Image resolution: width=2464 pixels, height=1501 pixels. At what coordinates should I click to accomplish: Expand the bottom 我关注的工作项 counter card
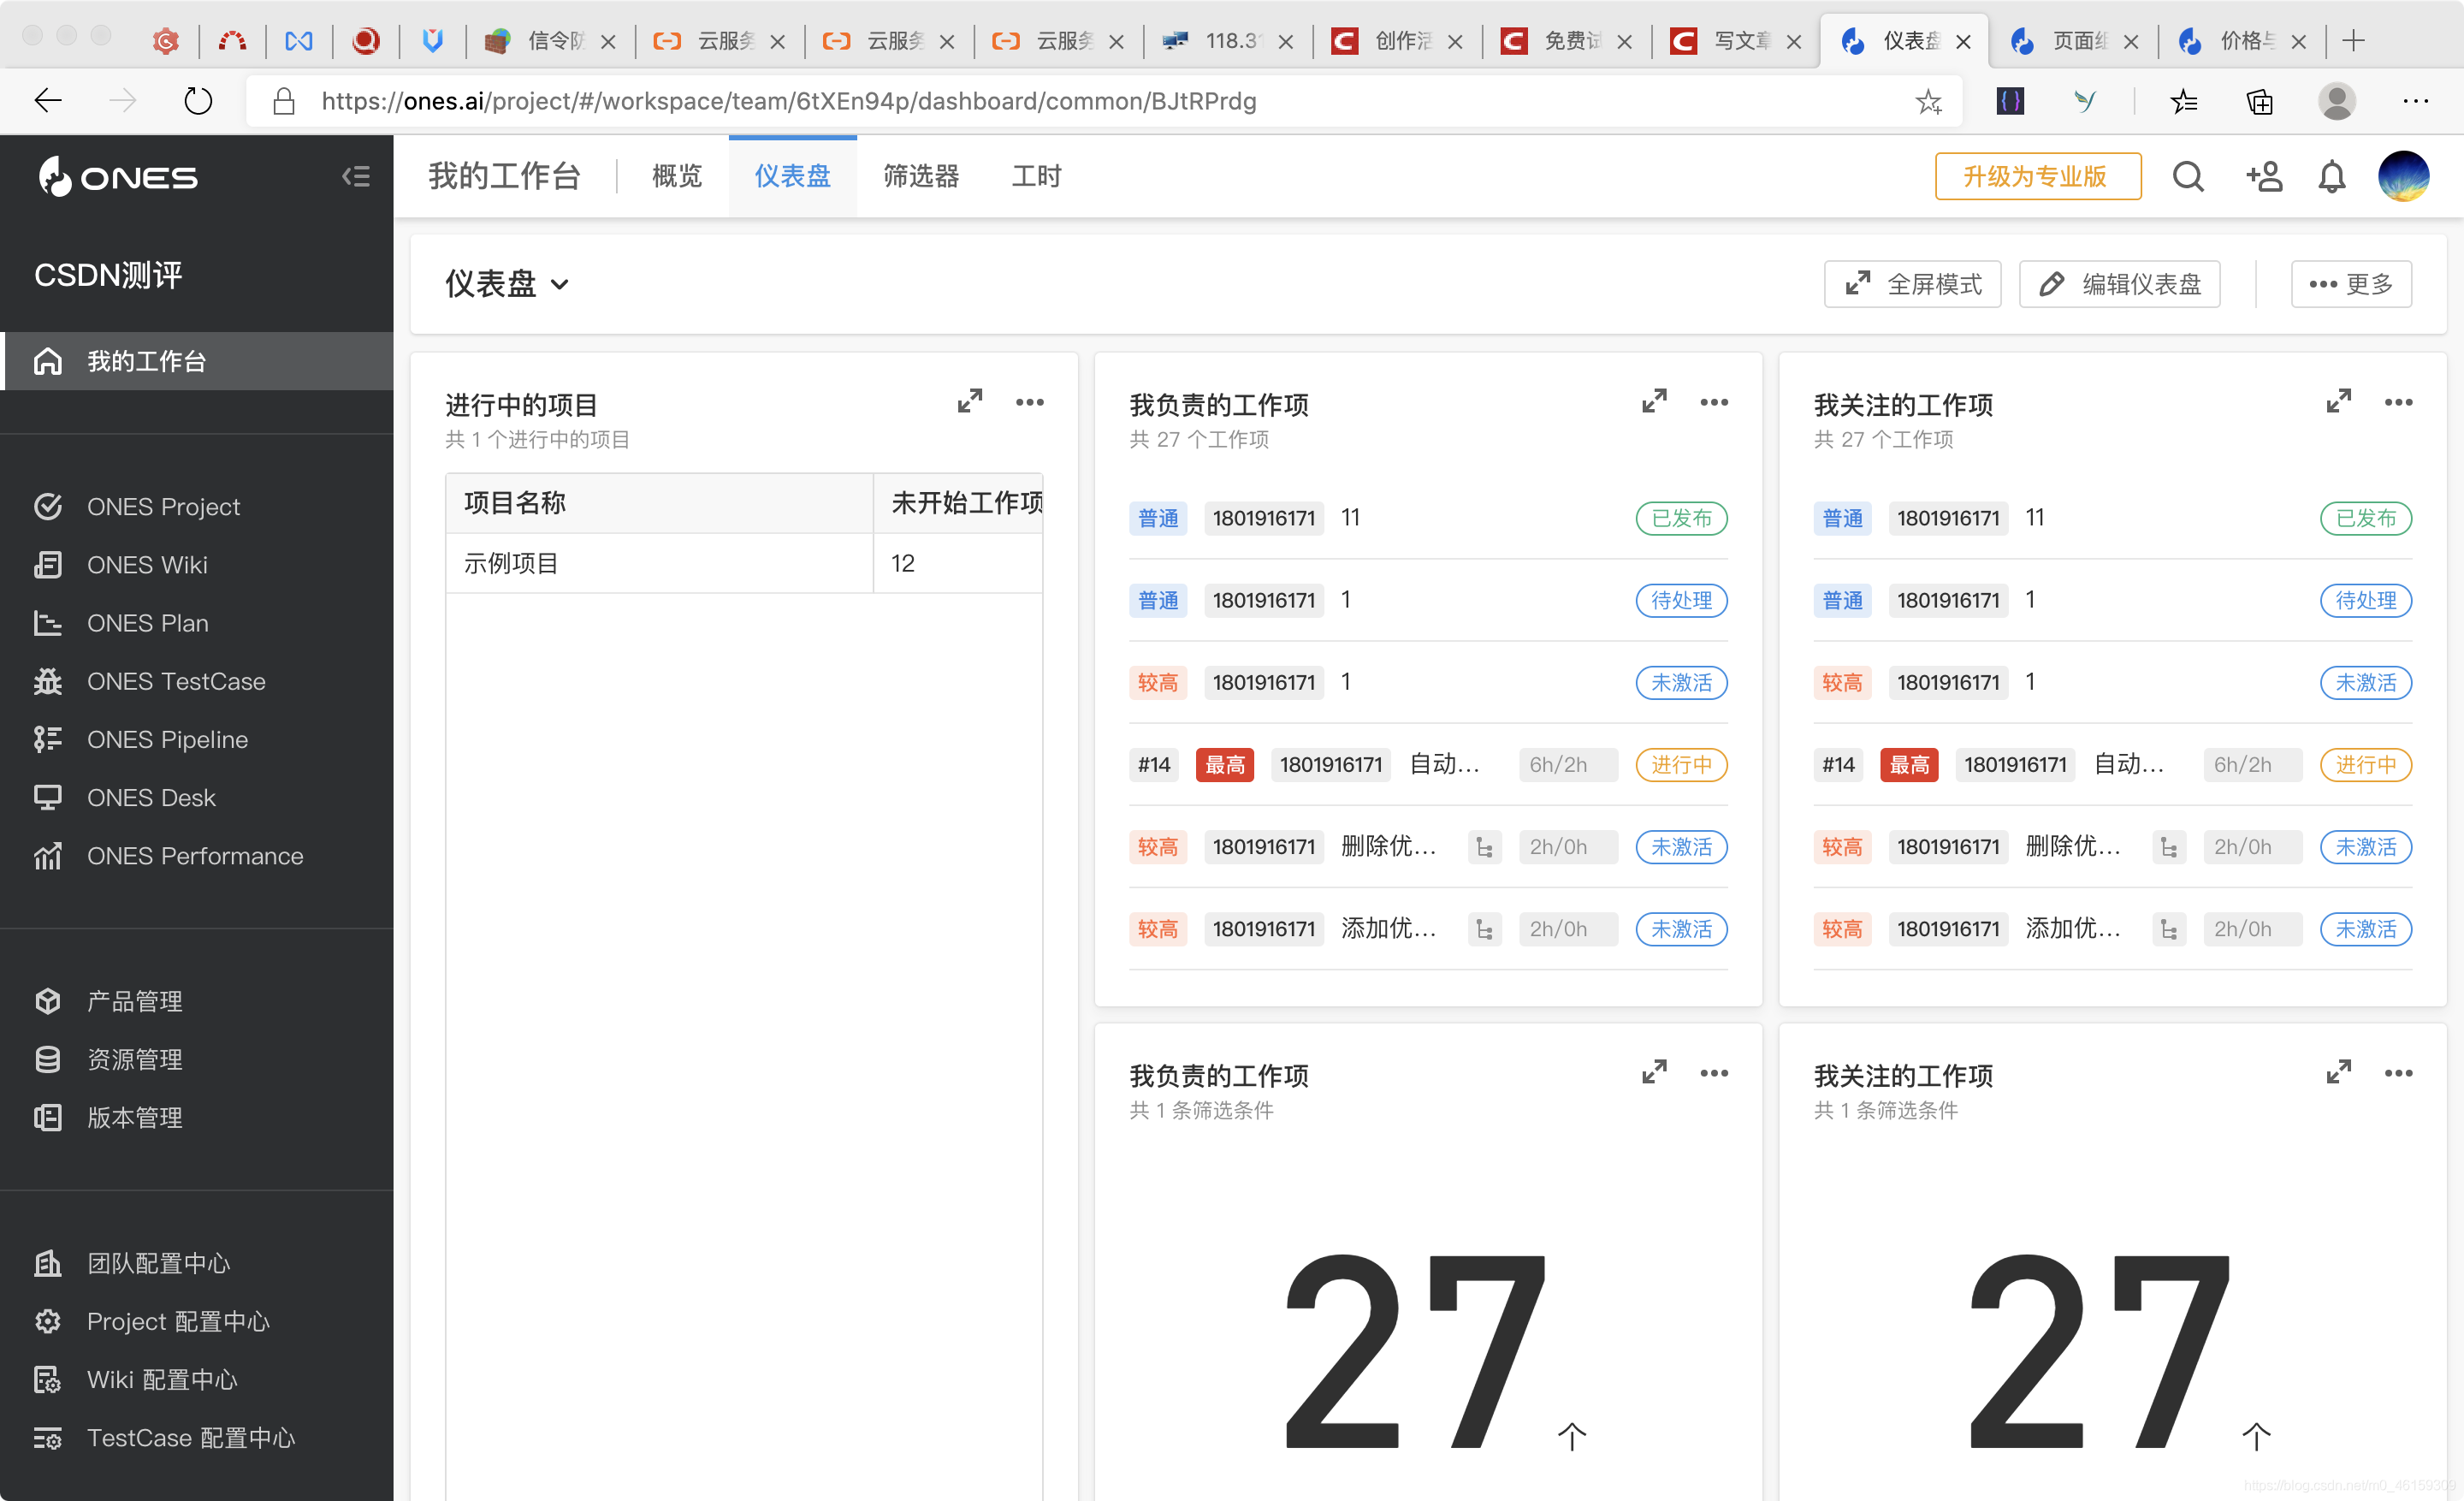pyautogui.click(x=2338, y=1073)
